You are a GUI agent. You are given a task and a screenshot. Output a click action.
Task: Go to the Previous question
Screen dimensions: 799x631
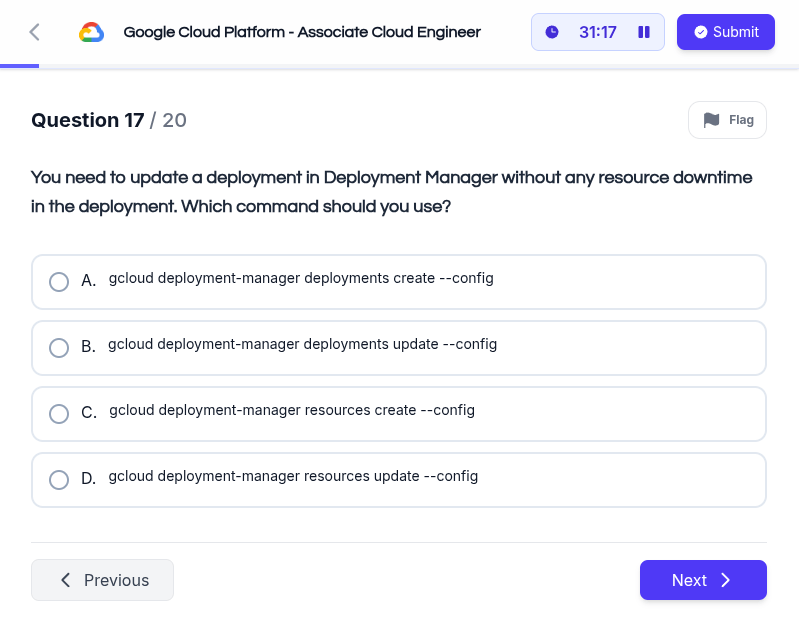click(x=102, y=580)
